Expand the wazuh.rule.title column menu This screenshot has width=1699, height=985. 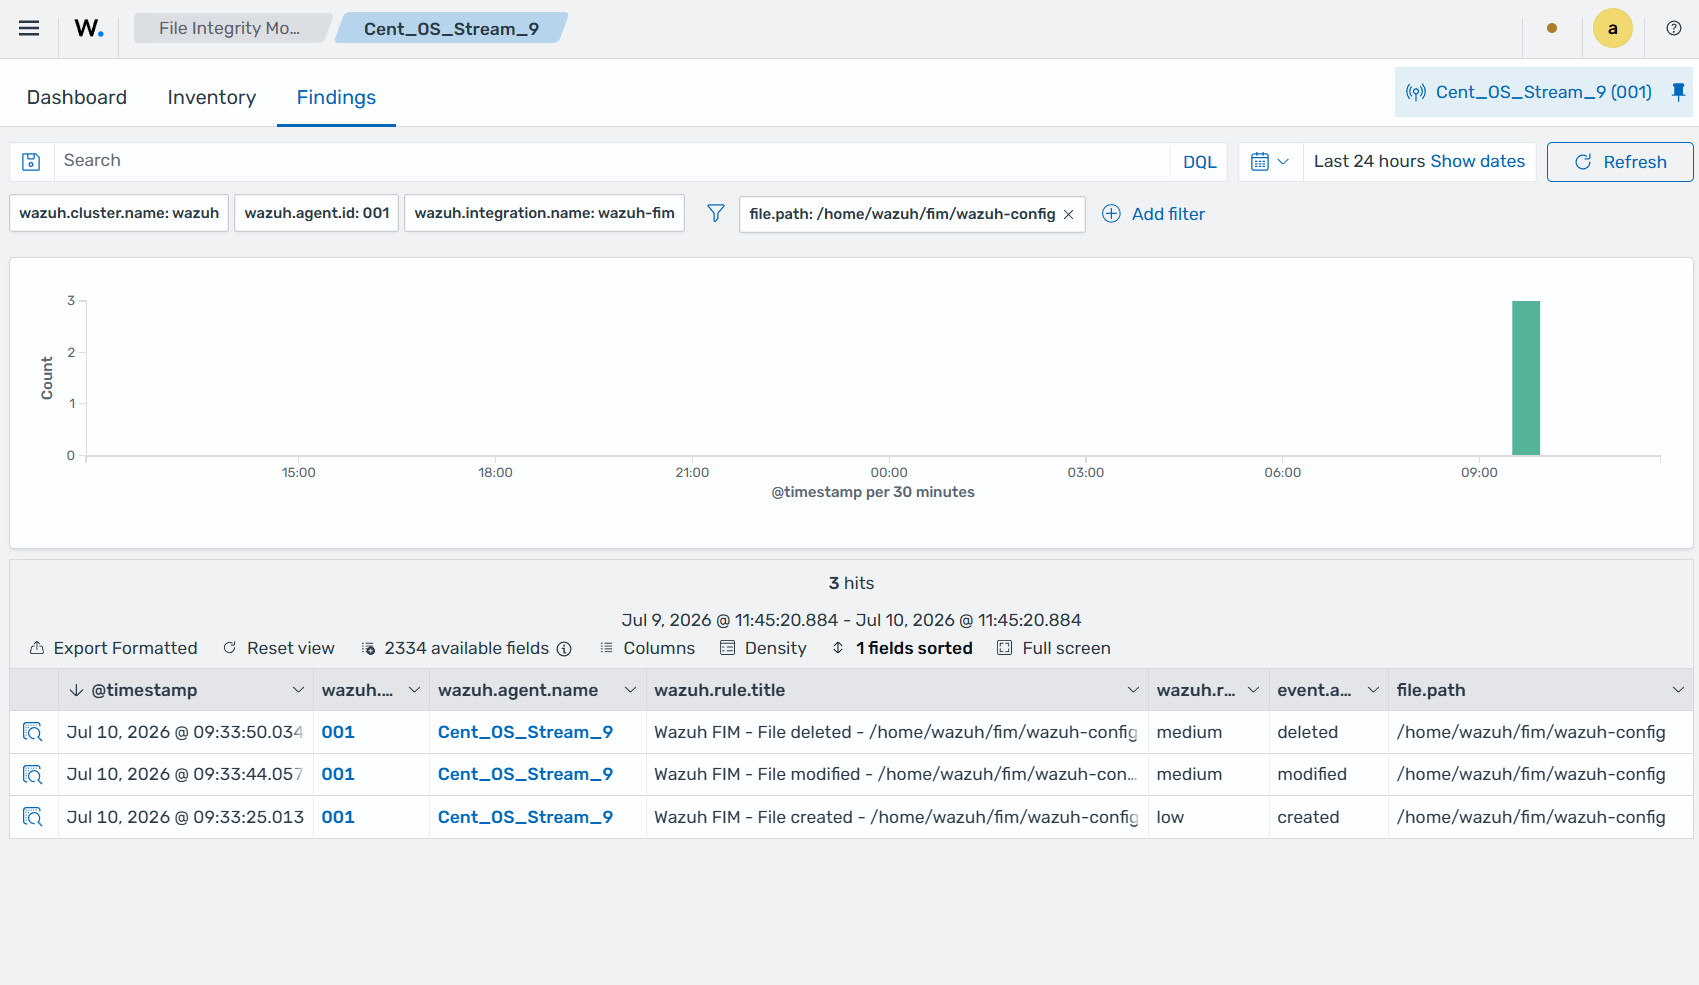coord(1133,690)
